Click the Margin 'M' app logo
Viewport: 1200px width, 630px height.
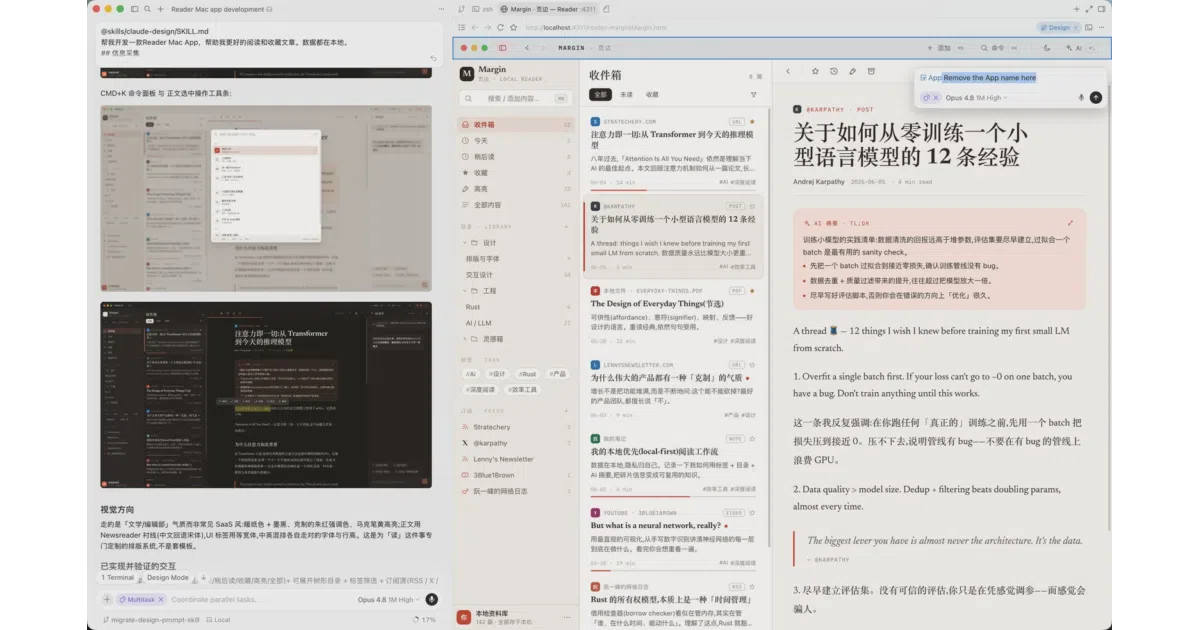tap(466, 73)
